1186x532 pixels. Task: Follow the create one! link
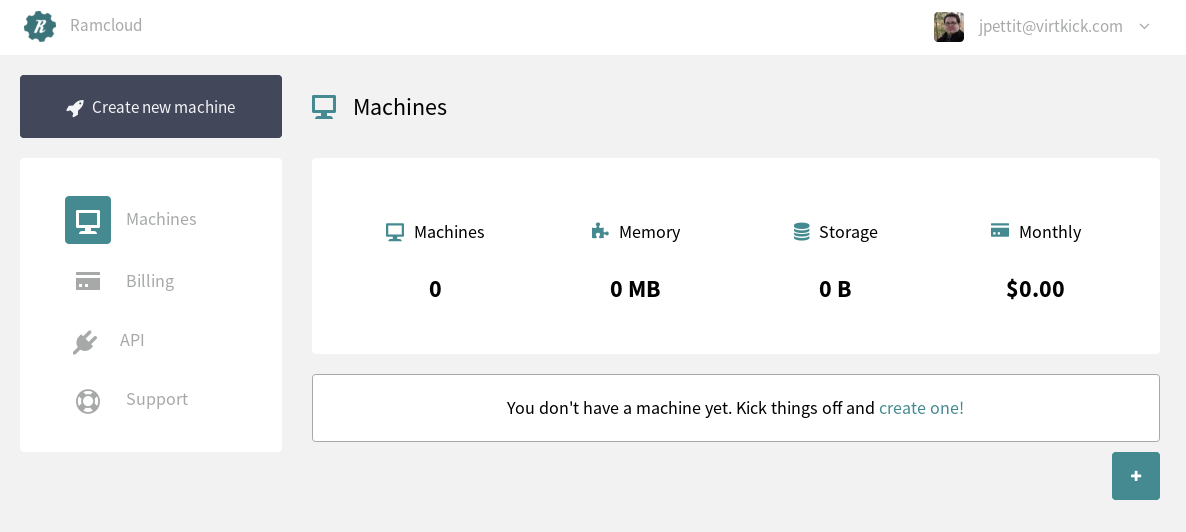[921, 408]
